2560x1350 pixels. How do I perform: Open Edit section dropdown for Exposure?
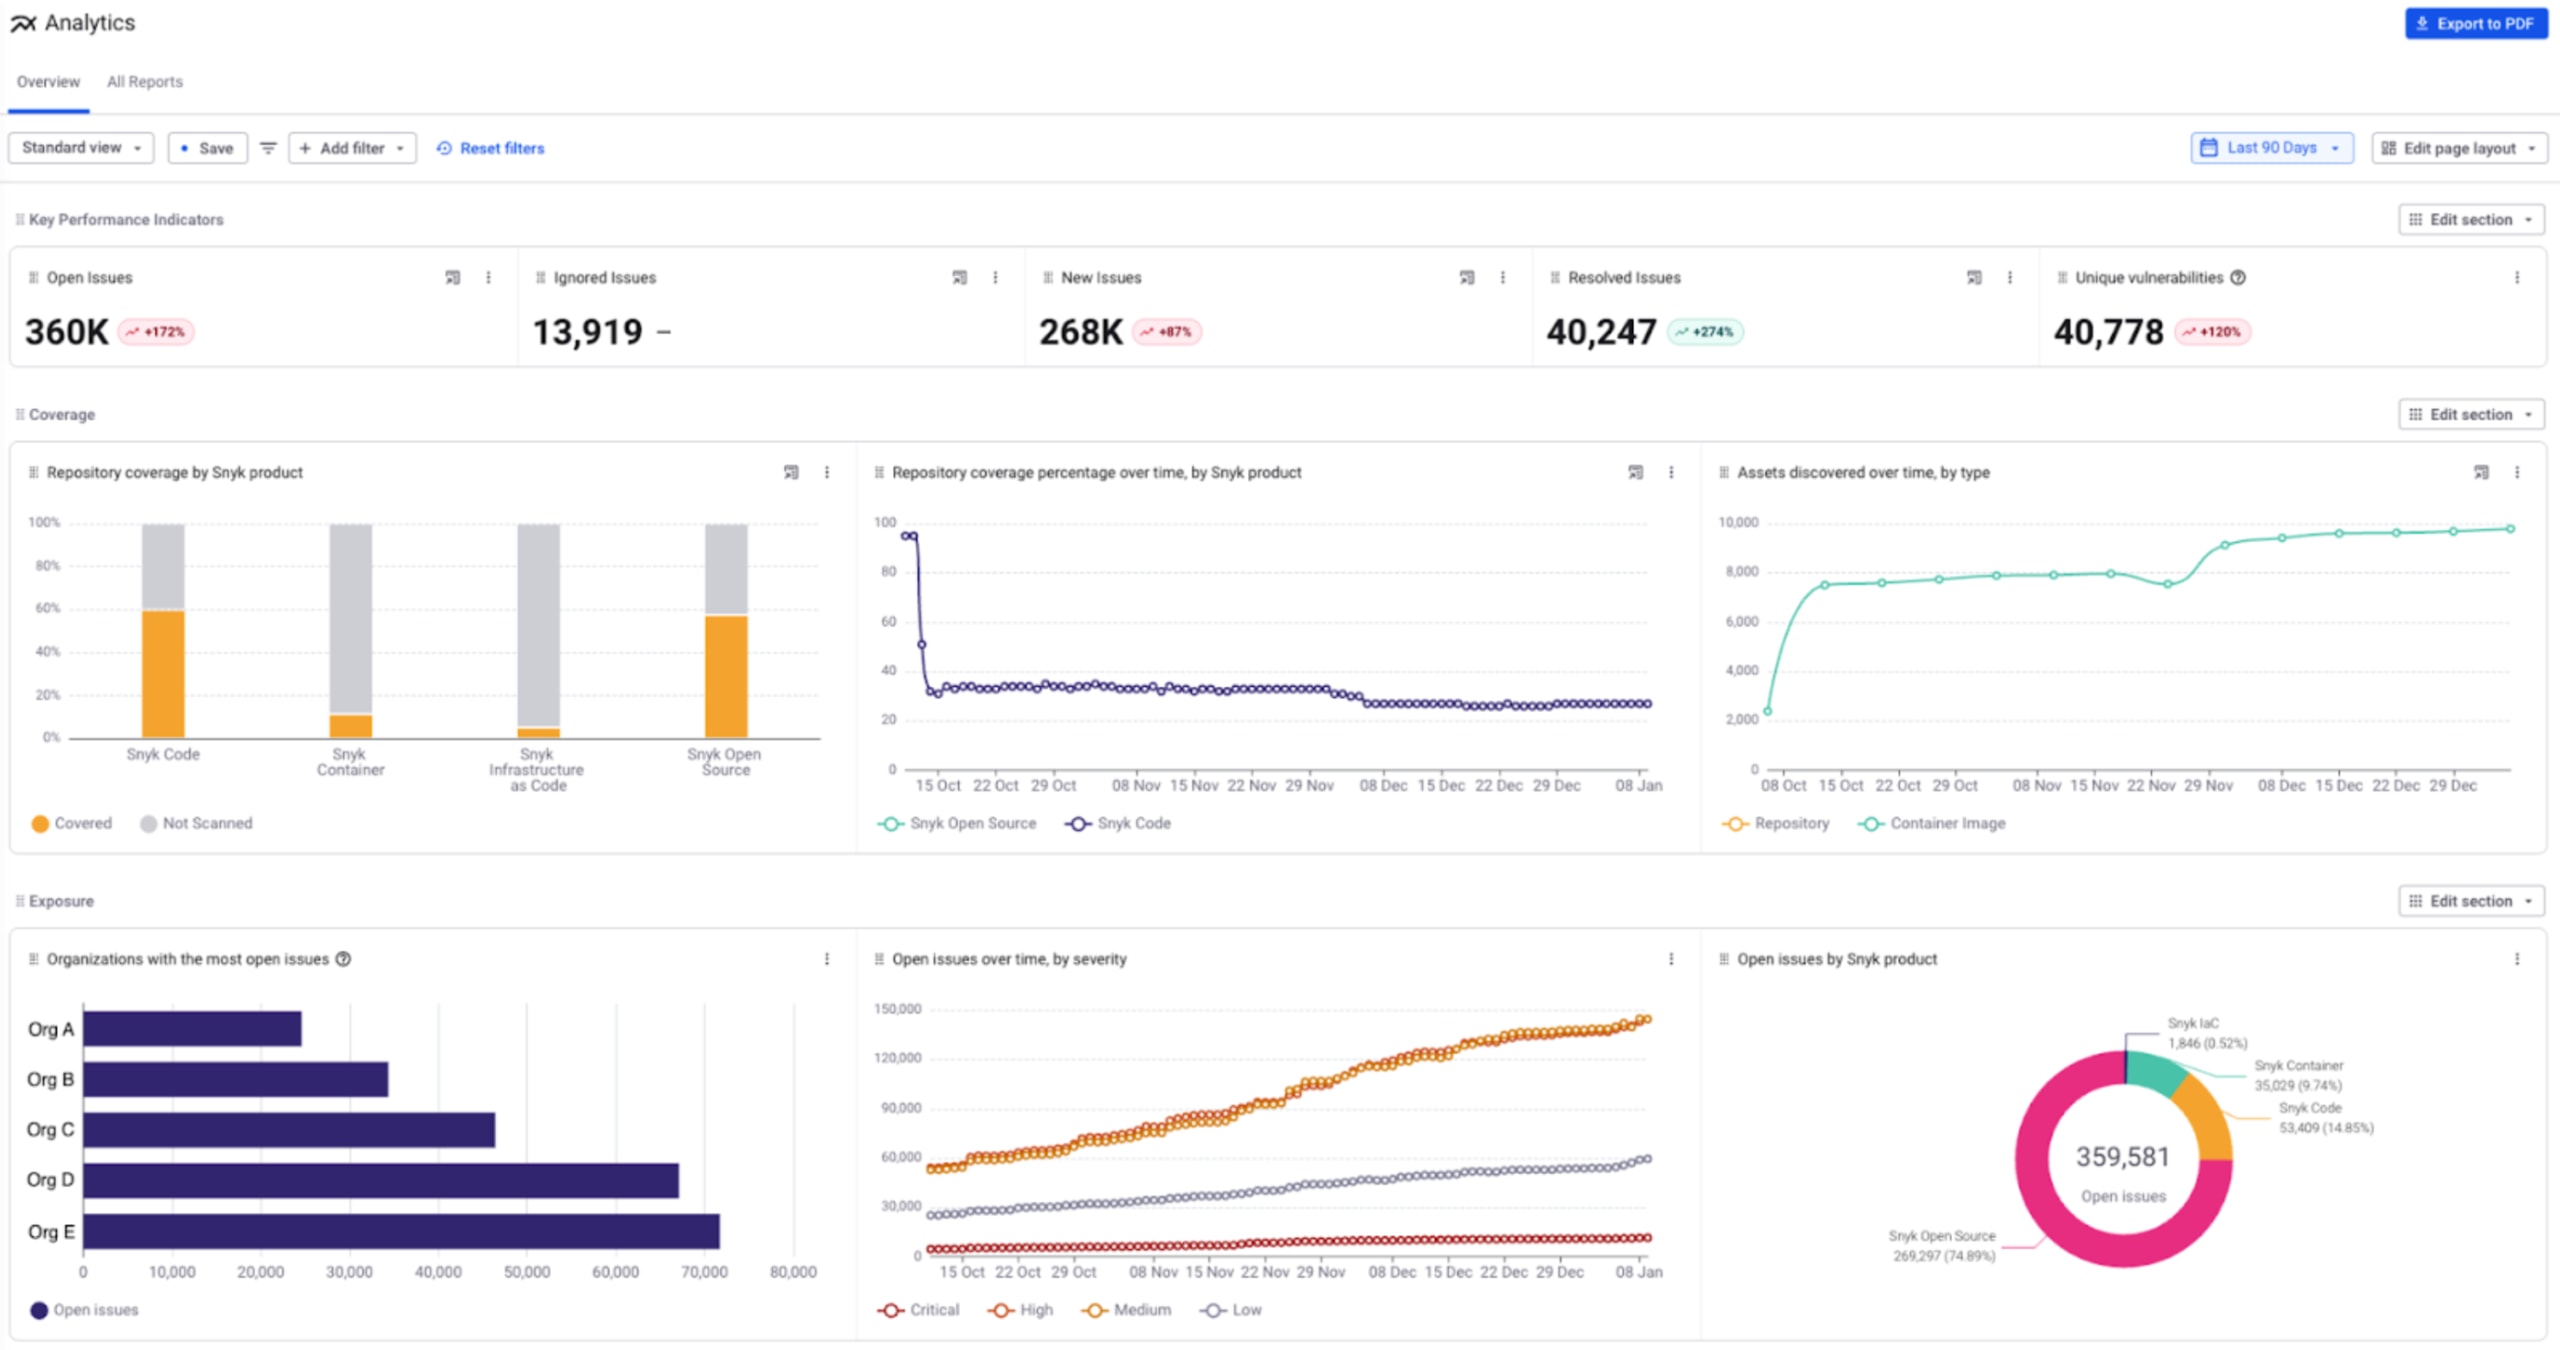[x=2471, y=901]
